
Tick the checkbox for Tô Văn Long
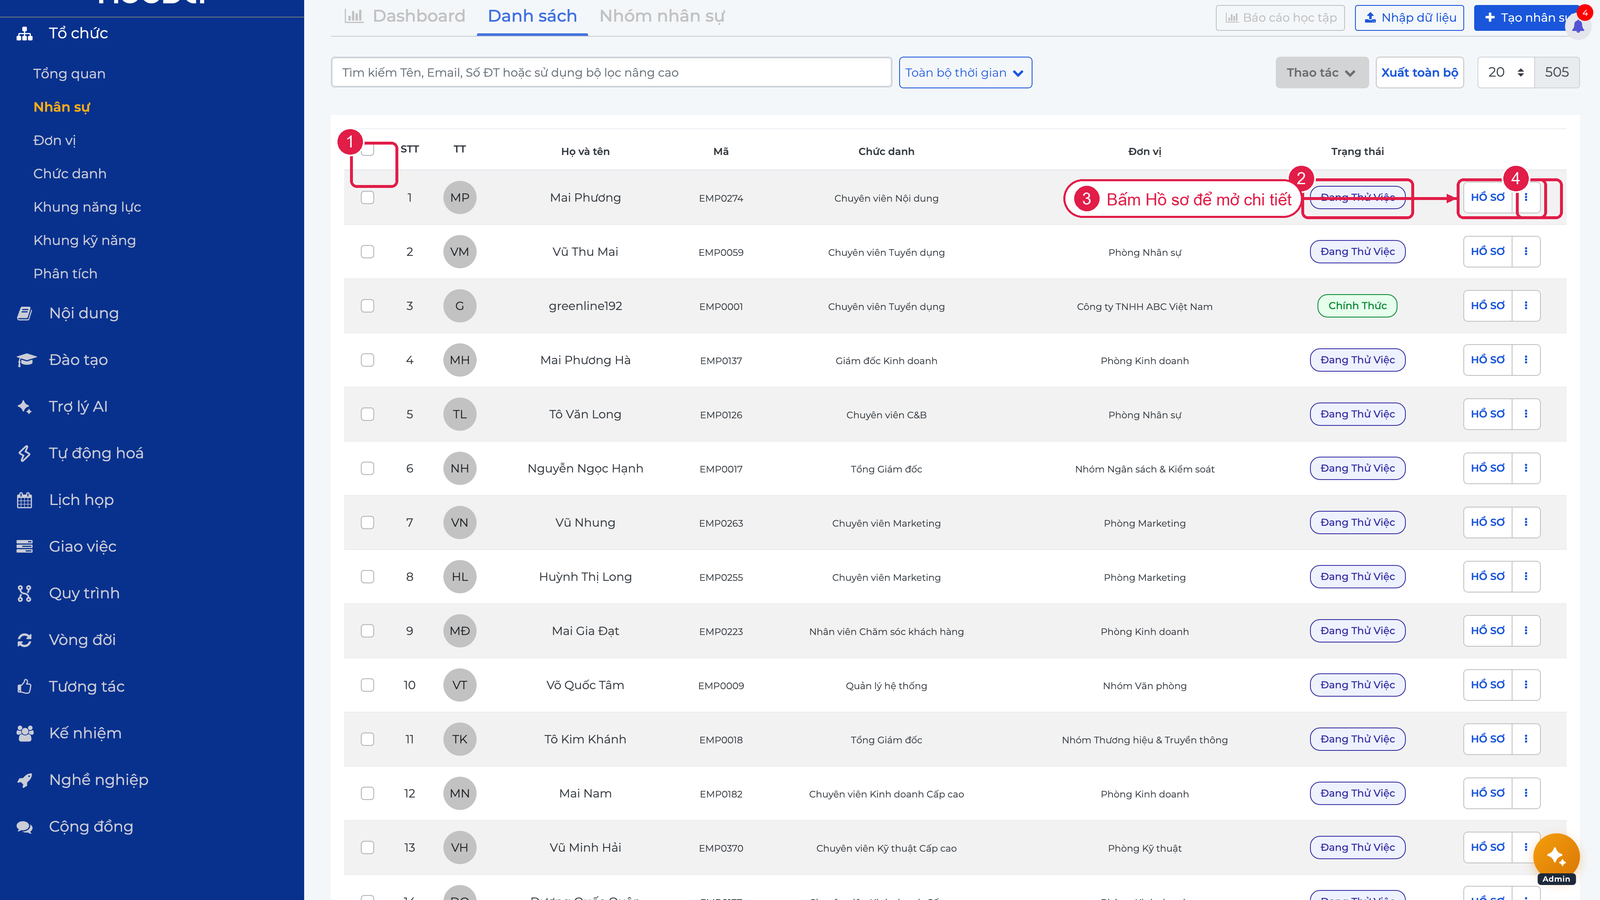tap(368, 414)
